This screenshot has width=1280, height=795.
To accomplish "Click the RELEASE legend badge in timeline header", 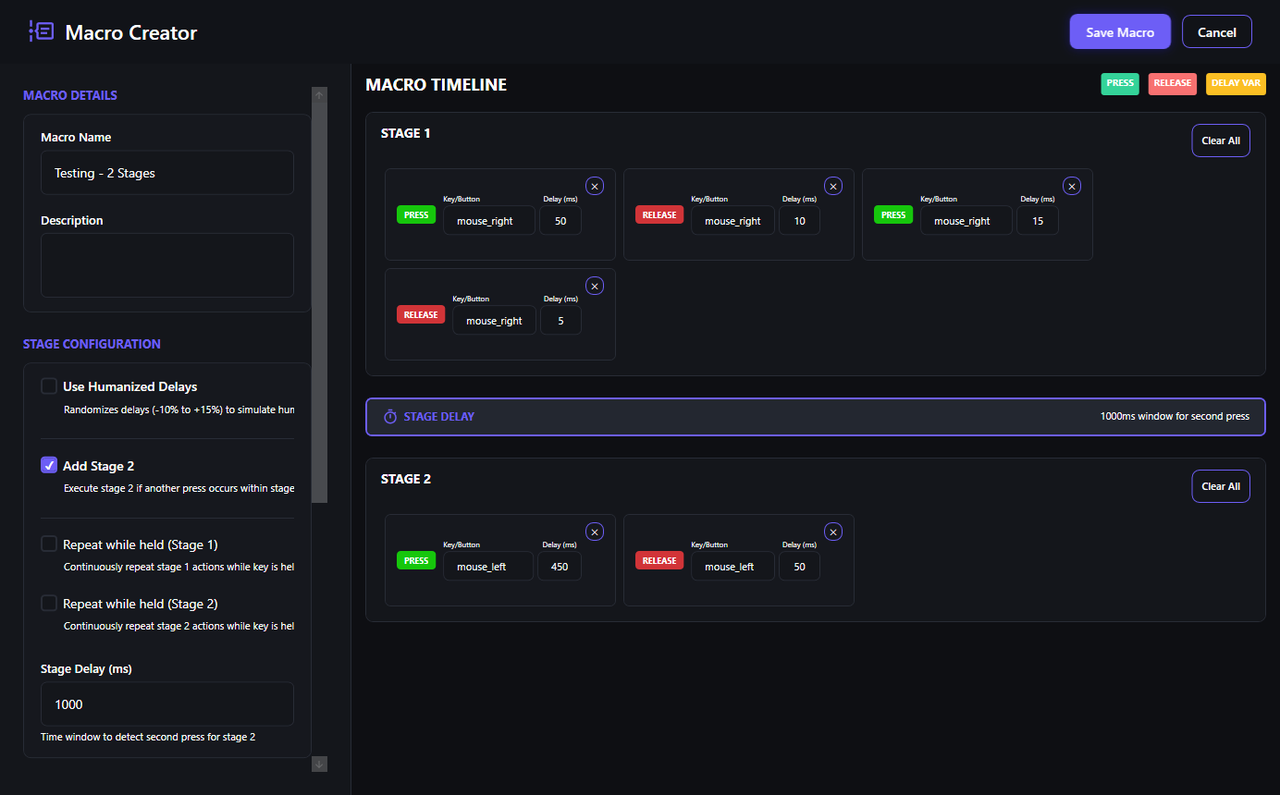I will (x=1172, y=84).
